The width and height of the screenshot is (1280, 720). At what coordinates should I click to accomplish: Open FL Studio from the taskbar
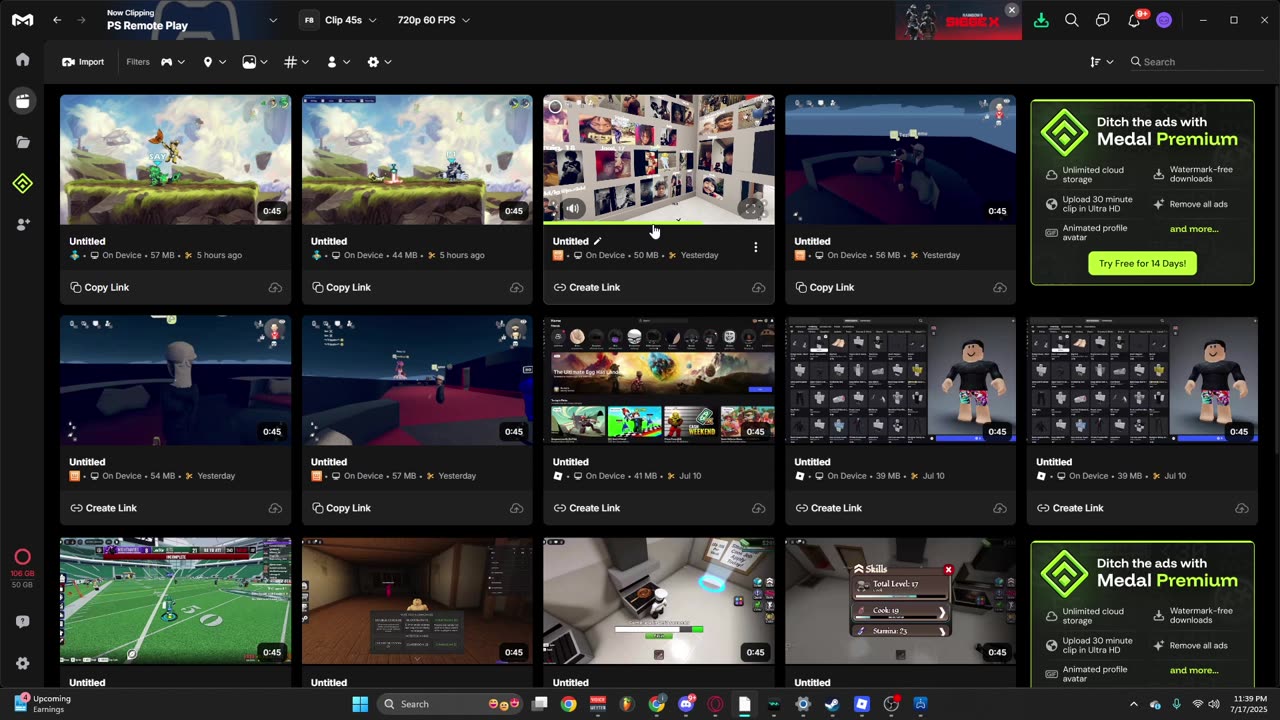[x=627, y=704]
